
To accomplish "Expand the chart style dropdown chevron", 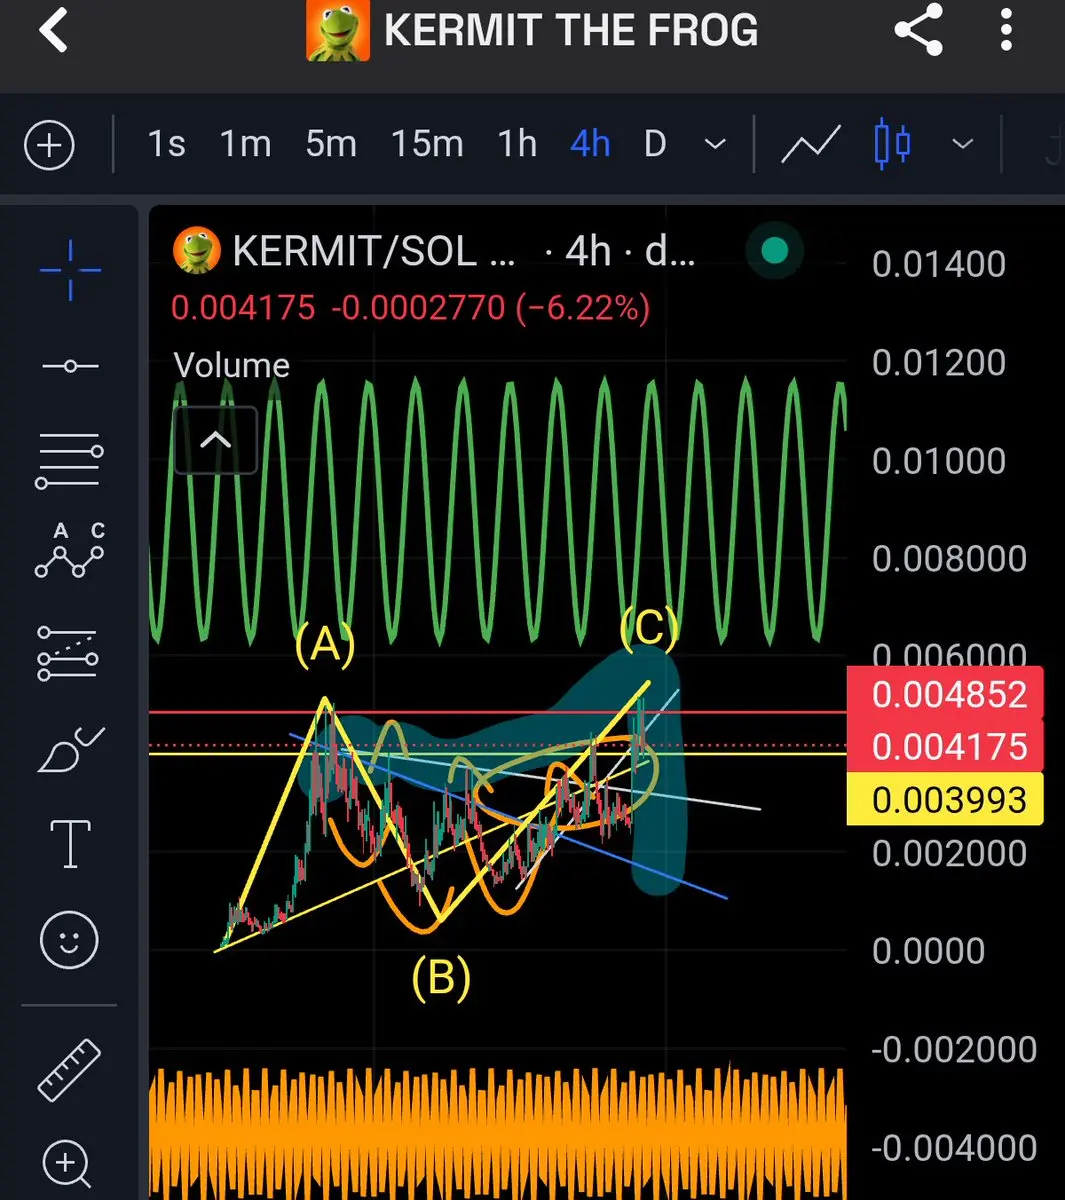I will tap(962, 145).
